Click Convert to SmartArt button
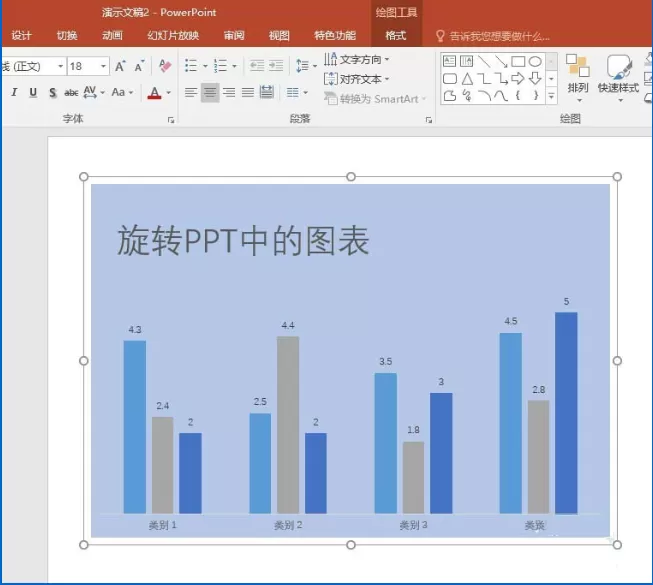 click(375, 99)
